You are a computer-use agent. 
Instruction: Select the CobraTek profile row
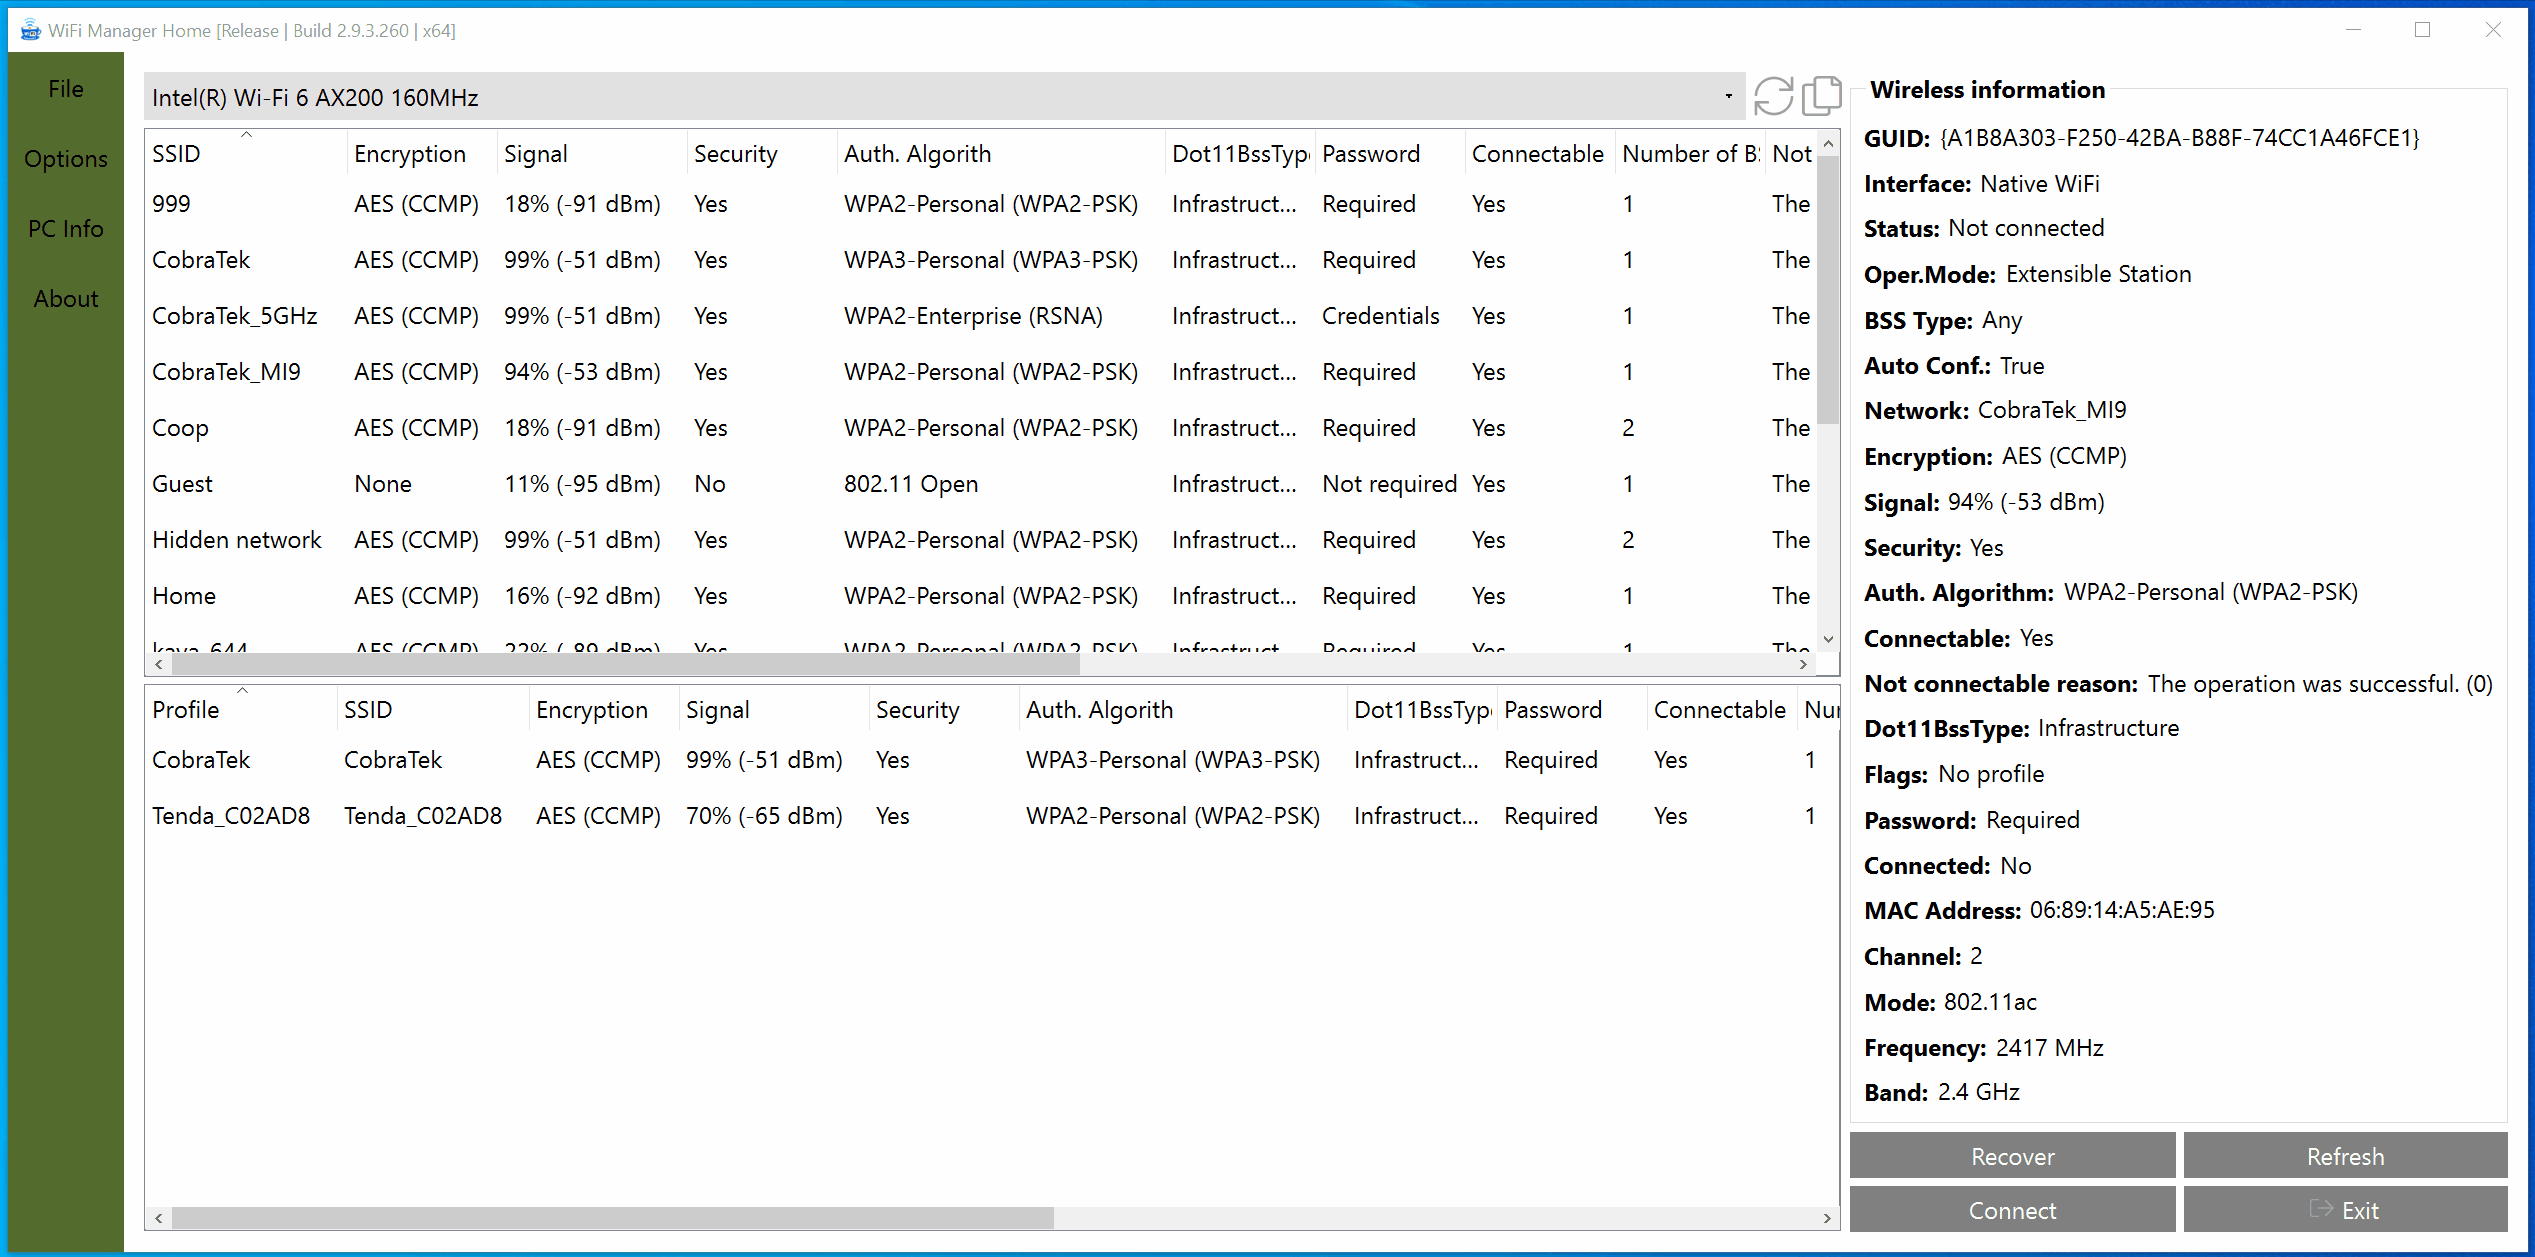point(990,760)
